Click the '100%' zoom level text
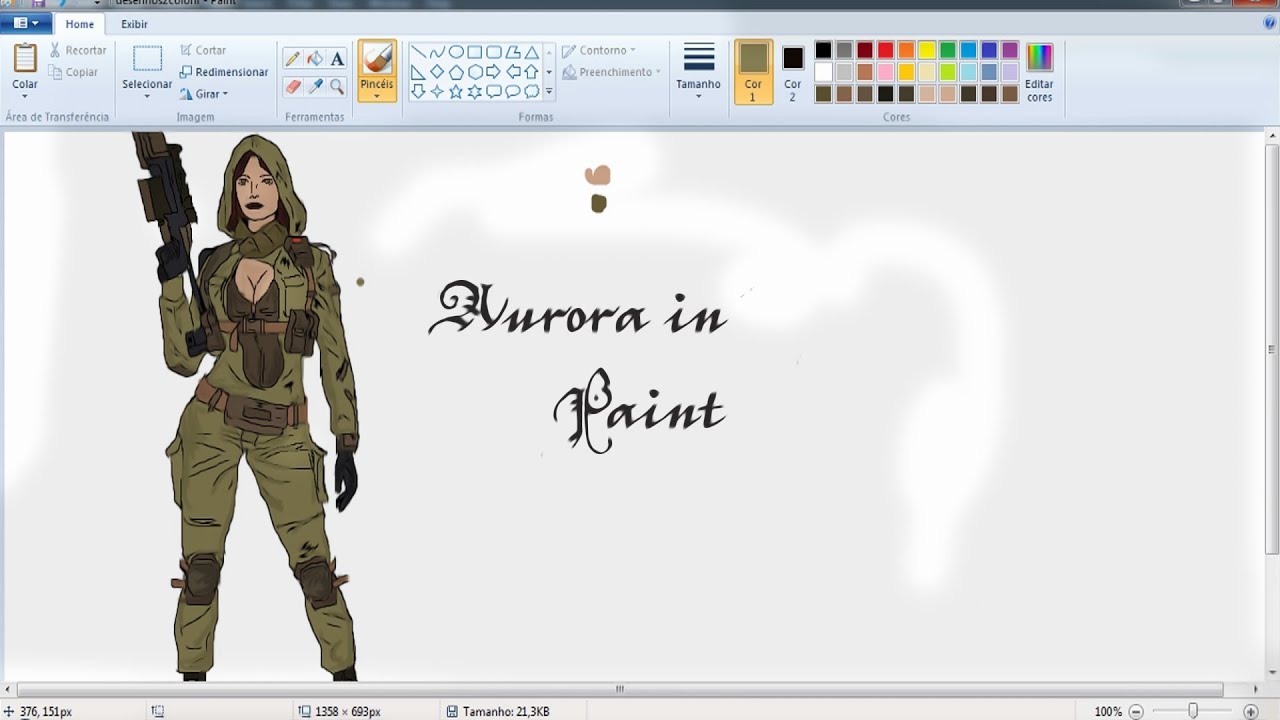The height and width of the screenshot is (720, 1280). (1108, 712)
